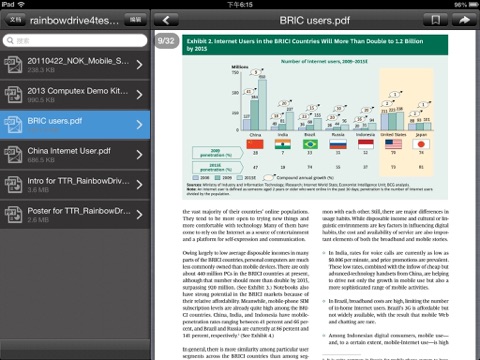This screenshot has width=480, height=360.
Task: Tap the PDF icon for 20110422_NOK_Mobile_S
Action: click(x=13, y=65)
